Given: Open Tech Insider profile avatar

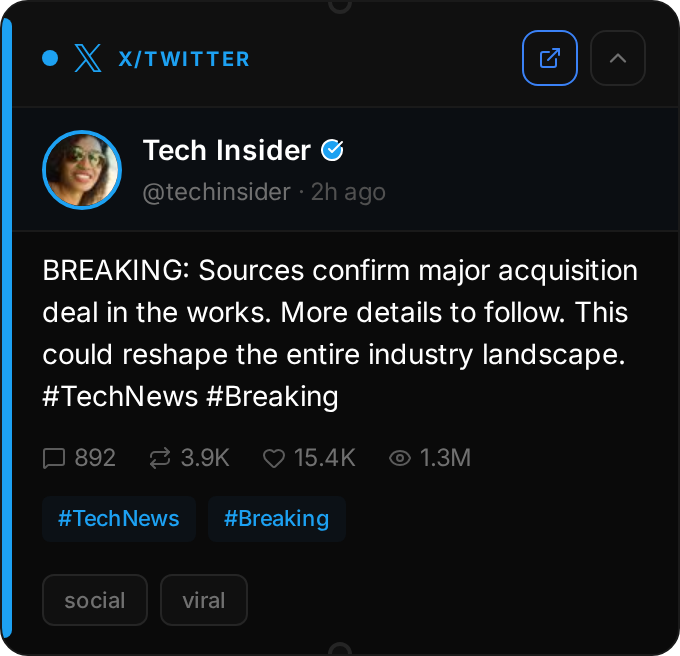Looking at the screenshot, I should coord(82,170).
